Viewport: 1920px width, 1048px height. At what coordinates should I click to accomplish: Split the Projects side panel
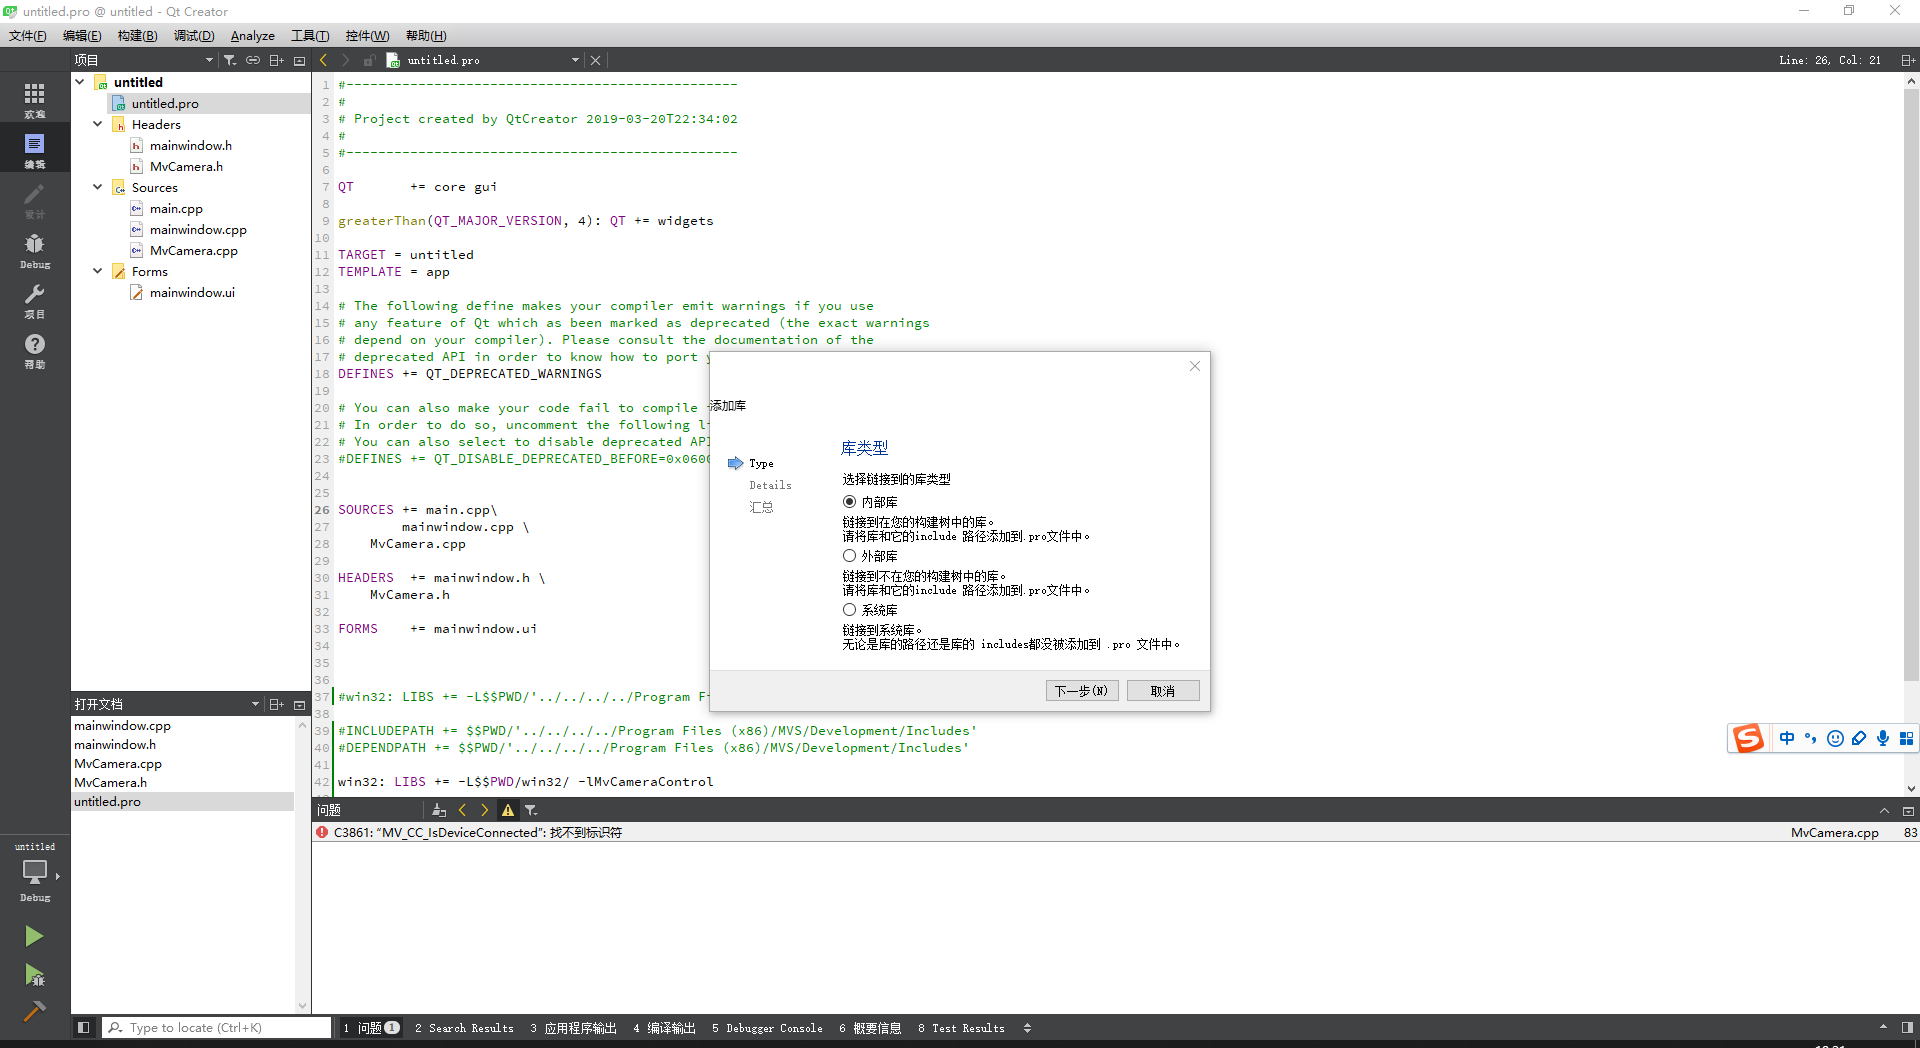tap(277, 60)
